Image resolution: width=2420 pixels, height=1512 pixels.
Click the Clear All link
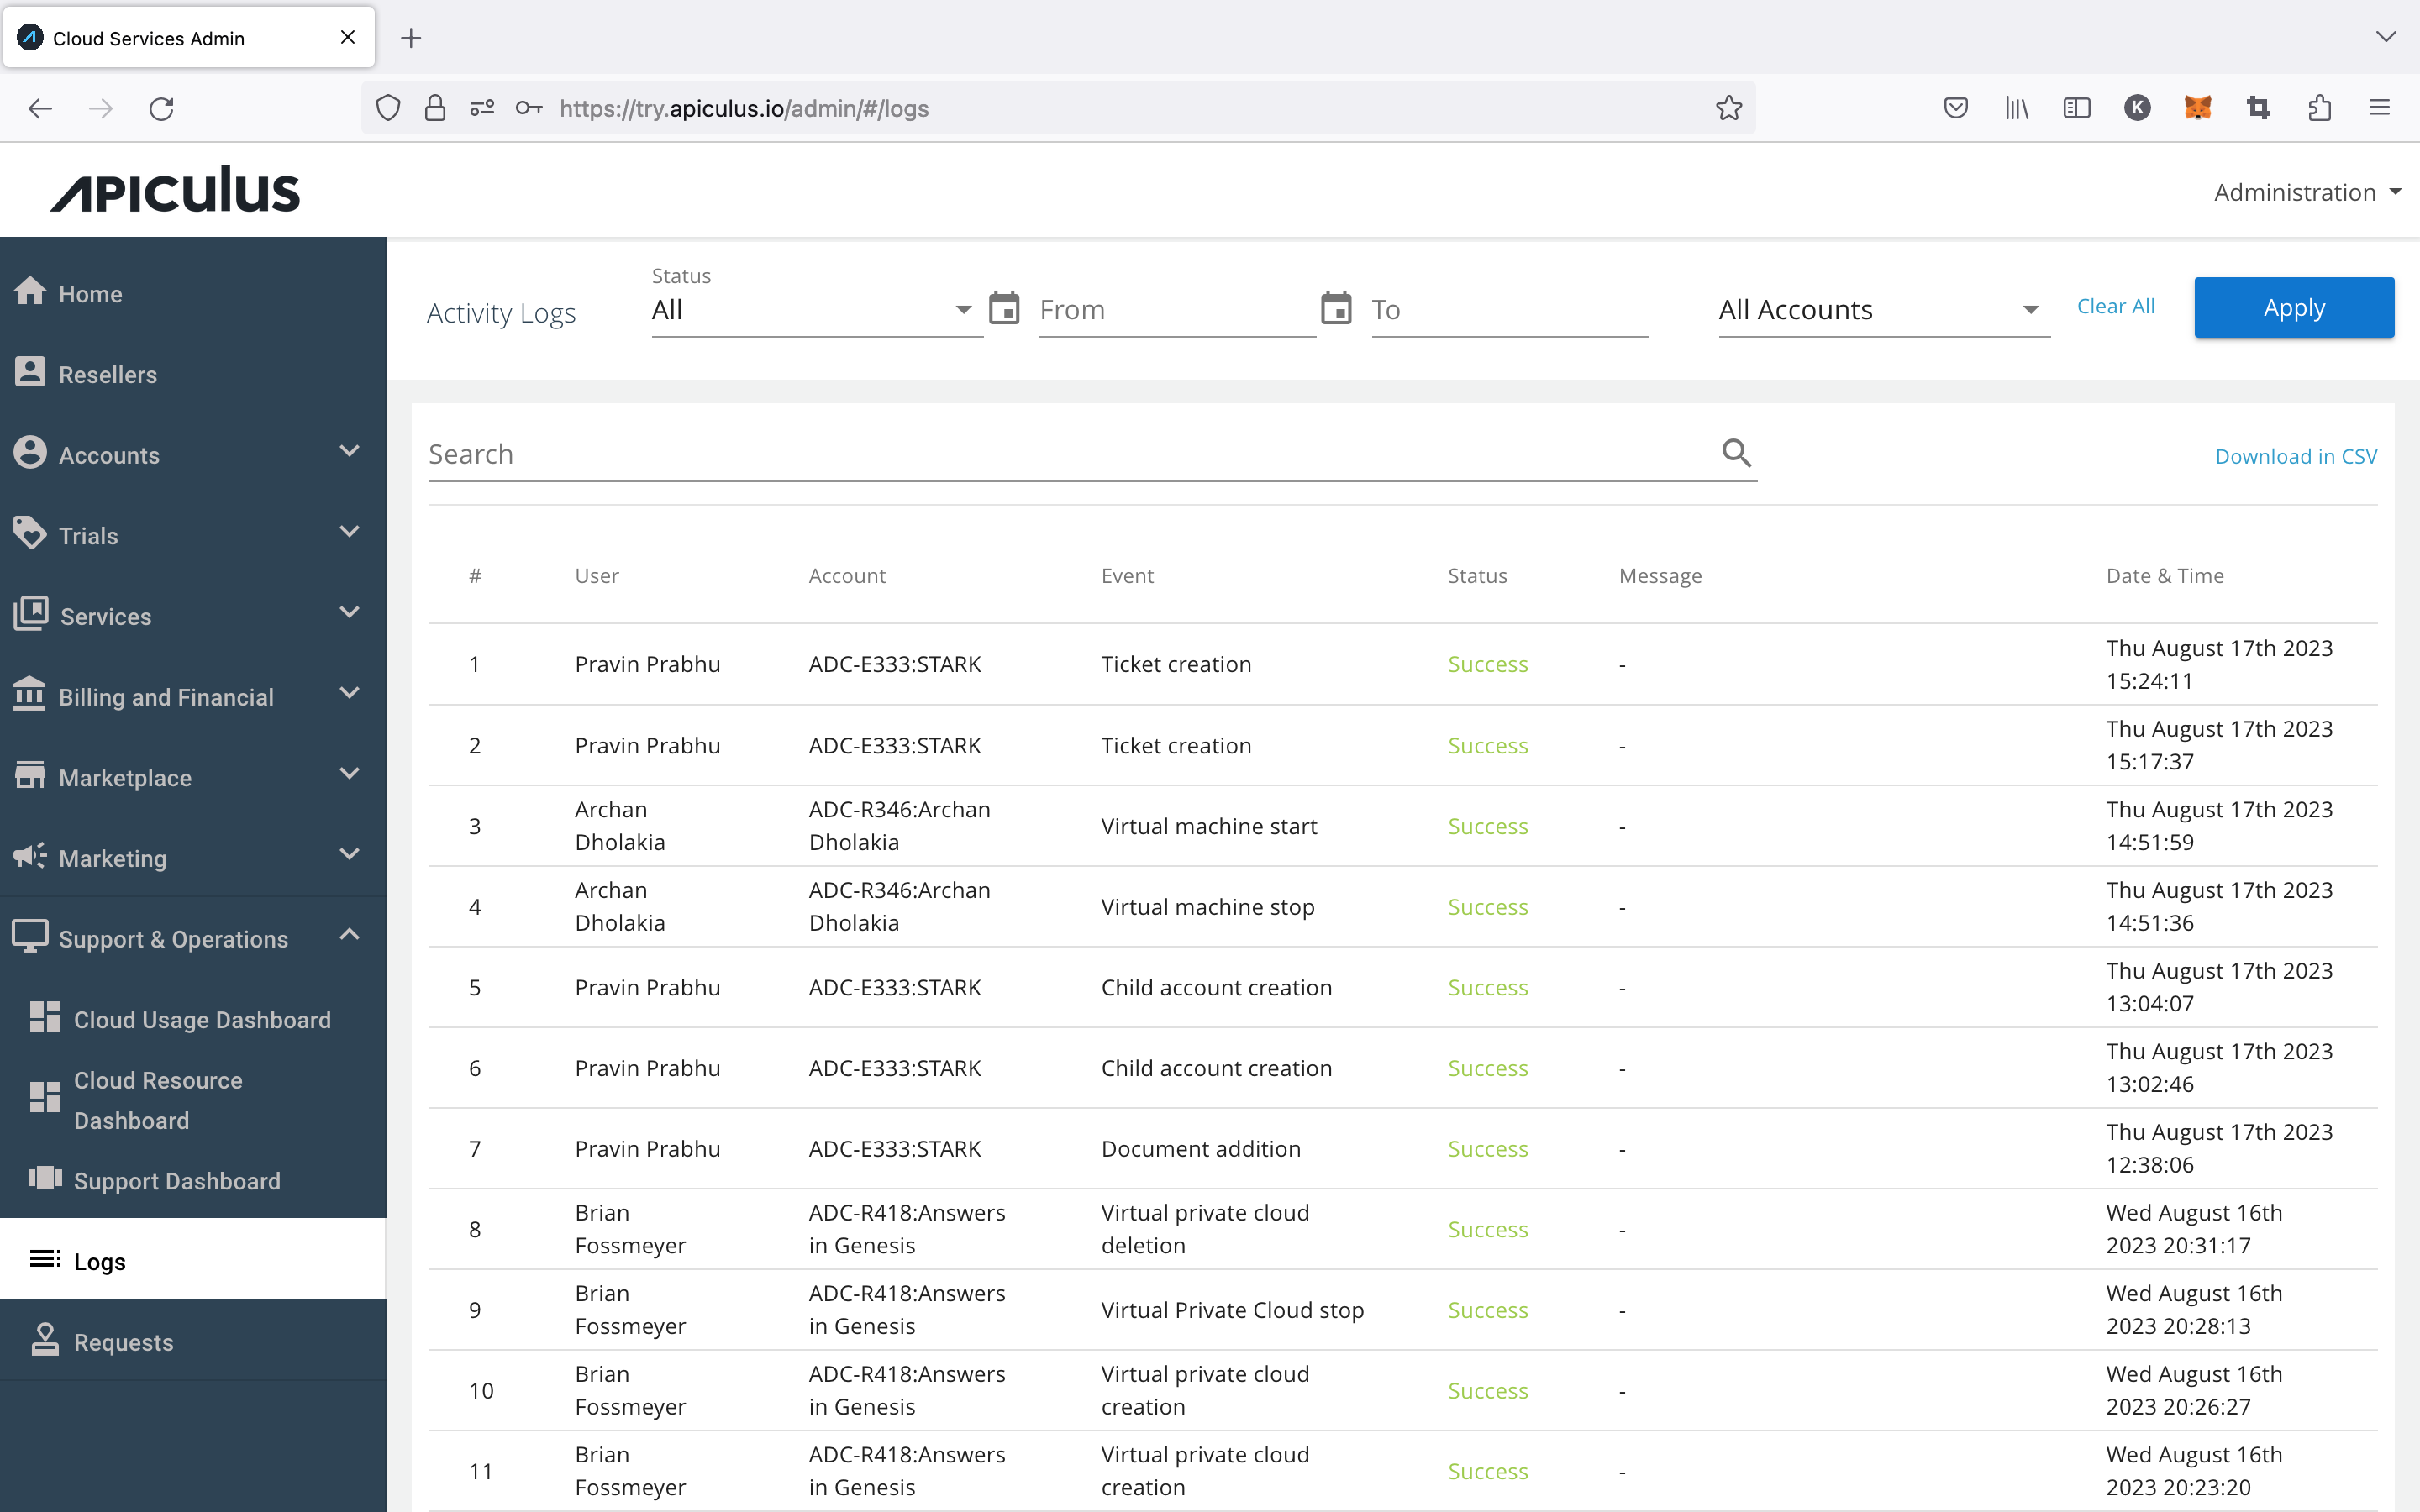coord(2115,306)
